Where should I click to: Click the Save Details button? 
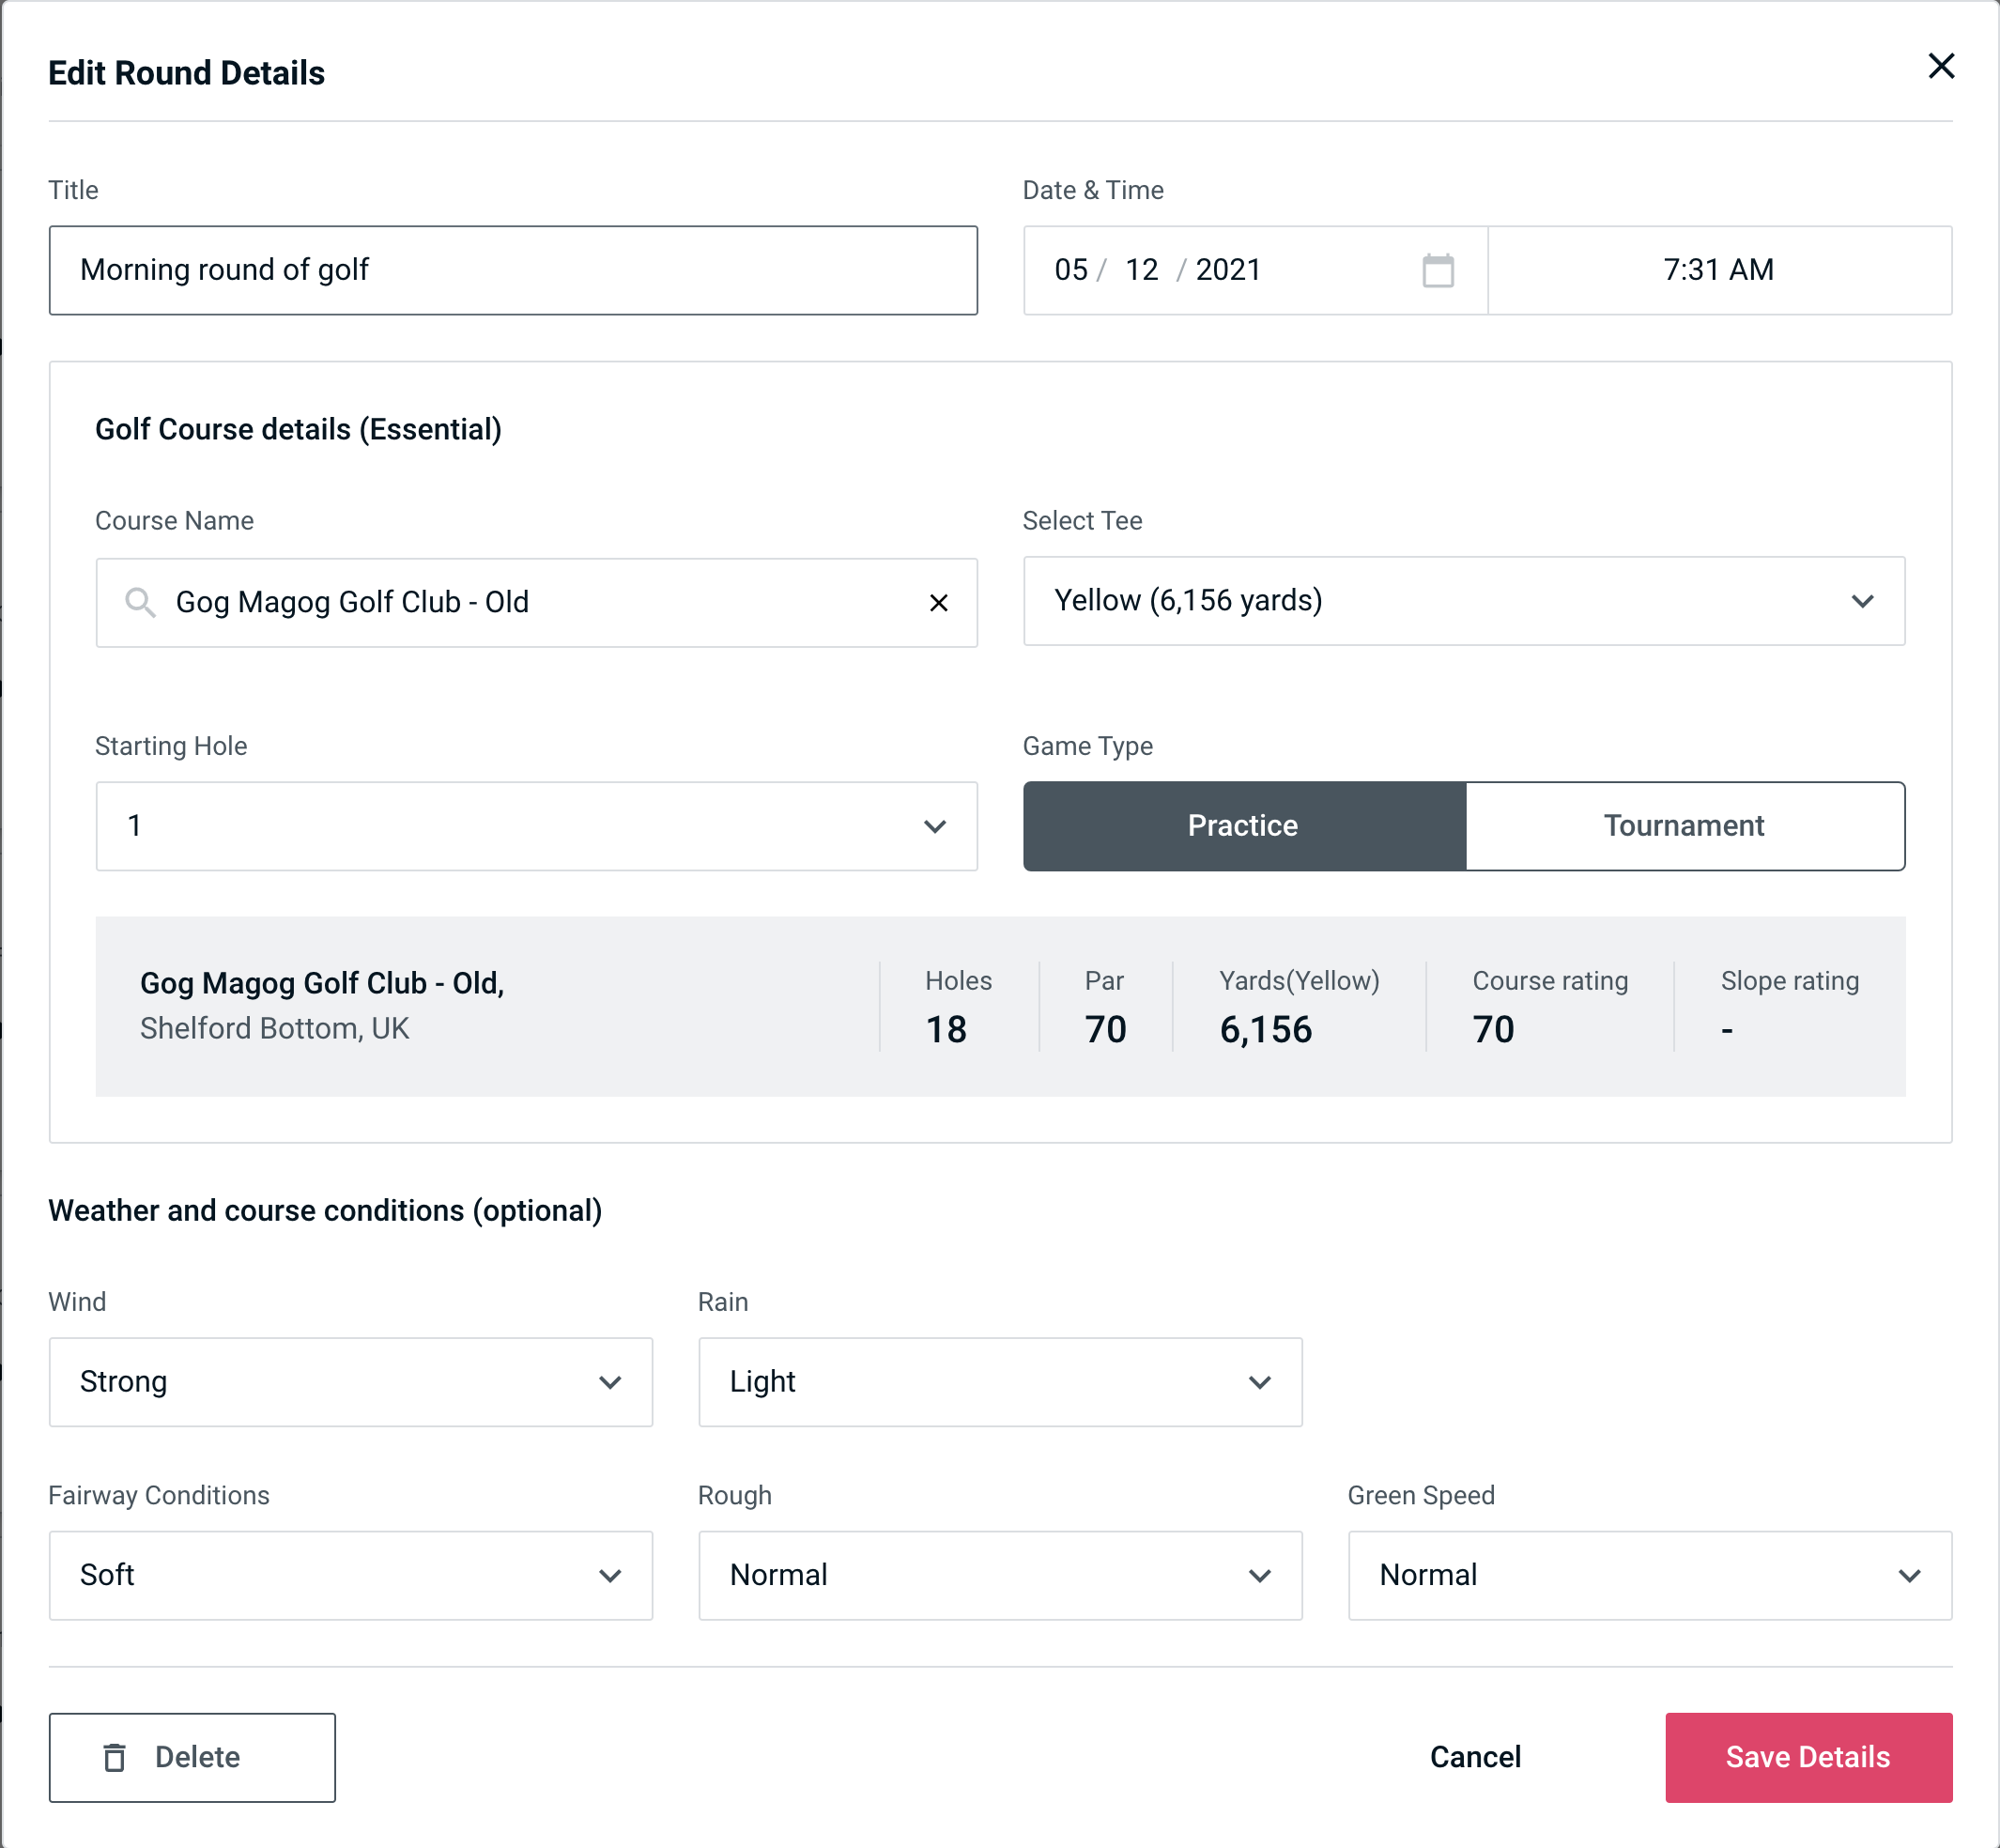click(x=1807, y=1756)
